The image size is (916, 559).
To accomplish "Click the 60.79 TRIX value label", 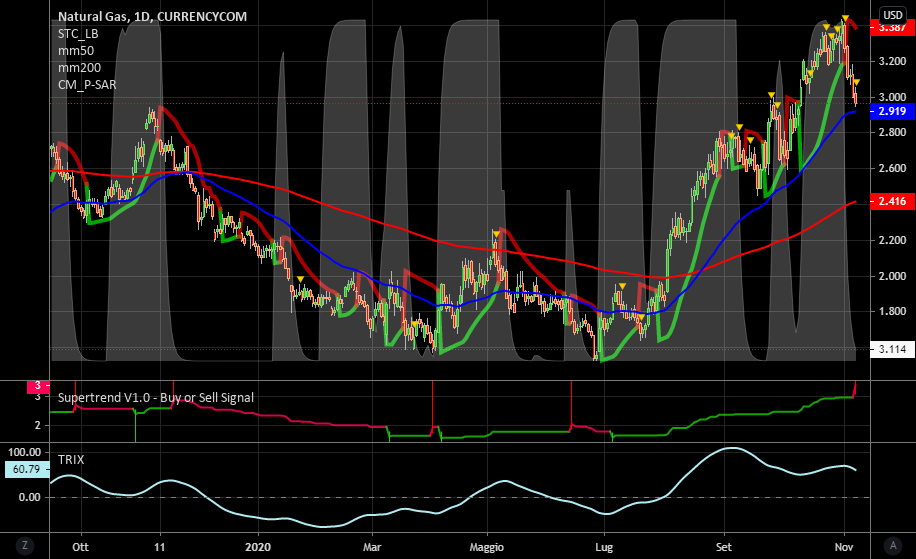I will pos(27,469).
